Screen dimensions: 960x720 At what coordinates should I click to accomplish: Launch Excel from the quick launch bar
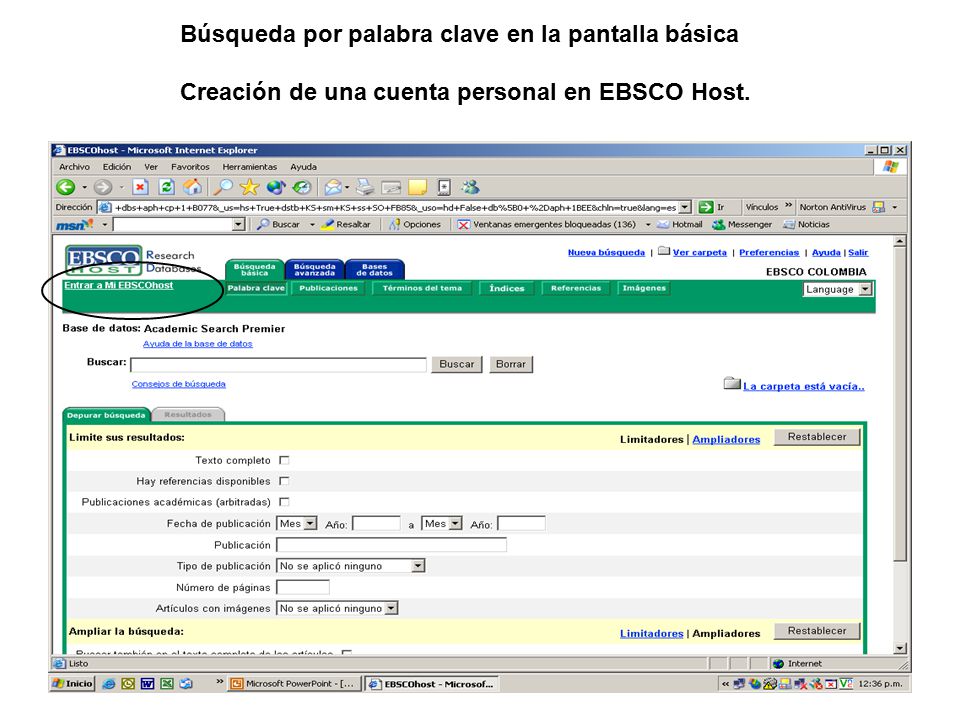167,684
